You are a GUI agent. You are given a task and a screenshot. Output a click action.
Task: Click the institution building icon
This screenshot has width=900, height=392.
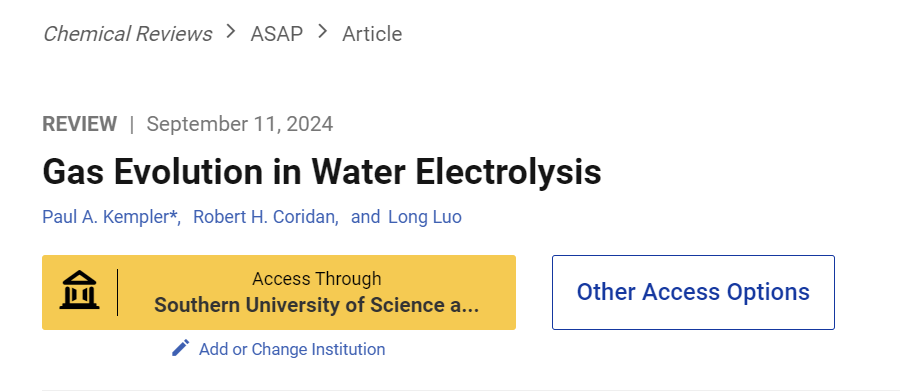tap(79, 290)
